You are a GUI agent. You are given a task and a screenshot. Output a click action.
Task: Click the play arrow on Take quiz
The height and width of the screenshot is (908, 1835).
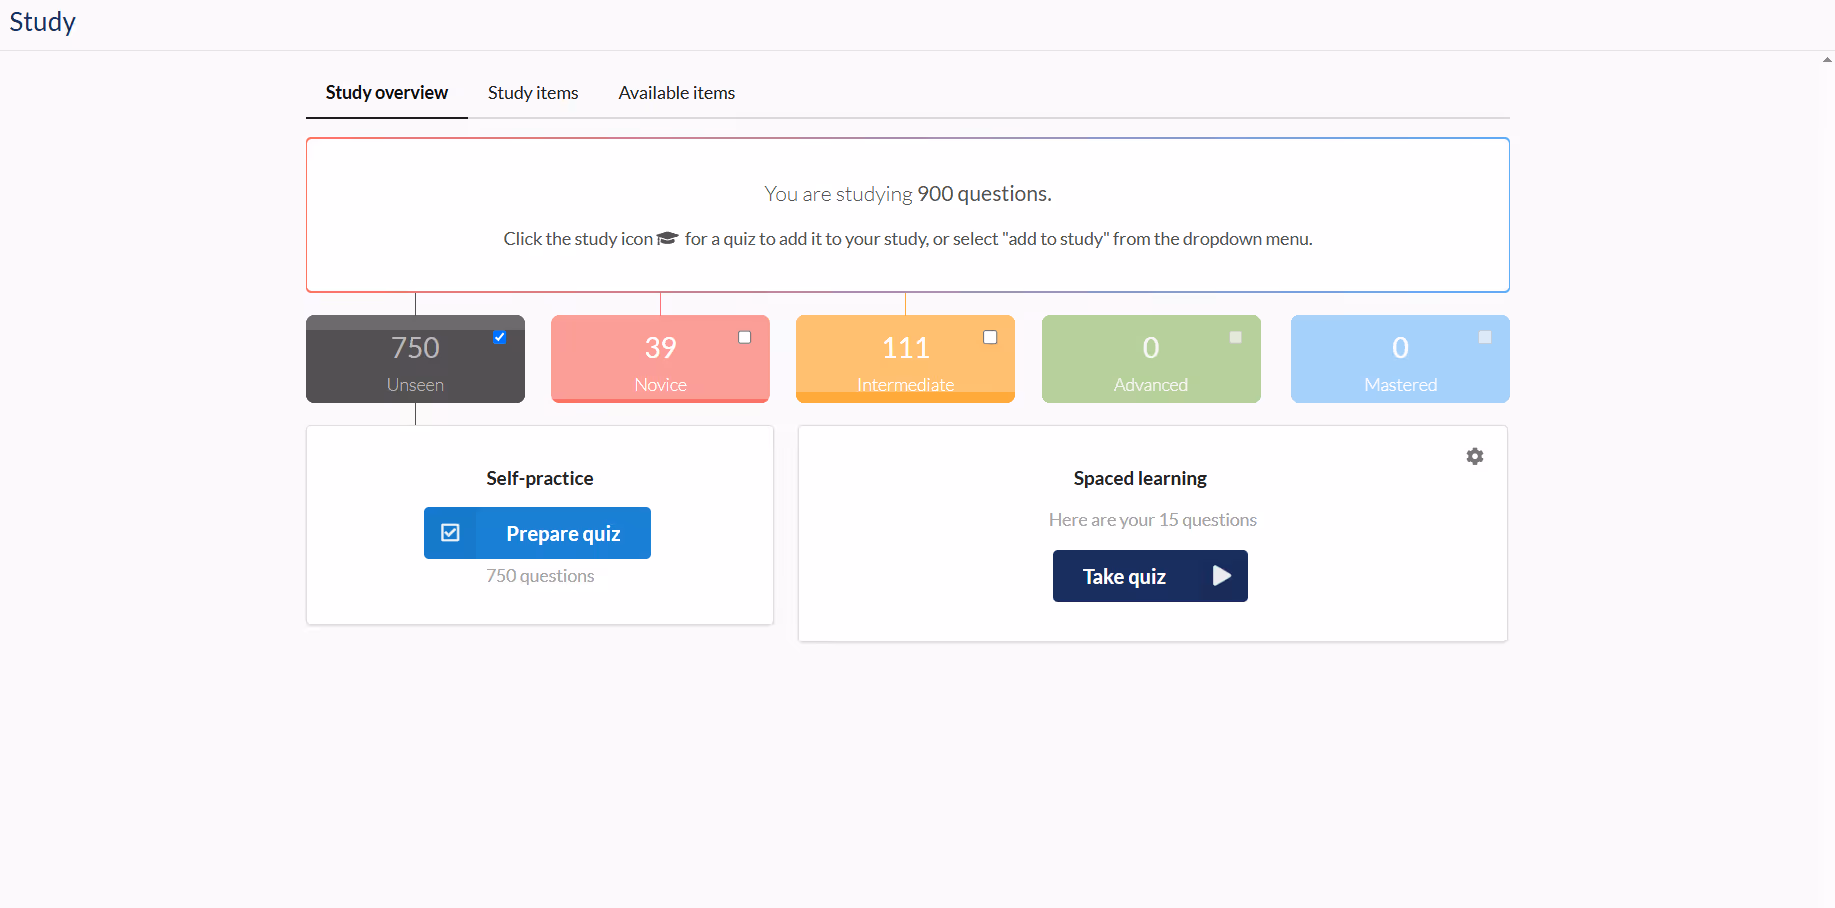pyautogui.click(x=1221, y=576)
